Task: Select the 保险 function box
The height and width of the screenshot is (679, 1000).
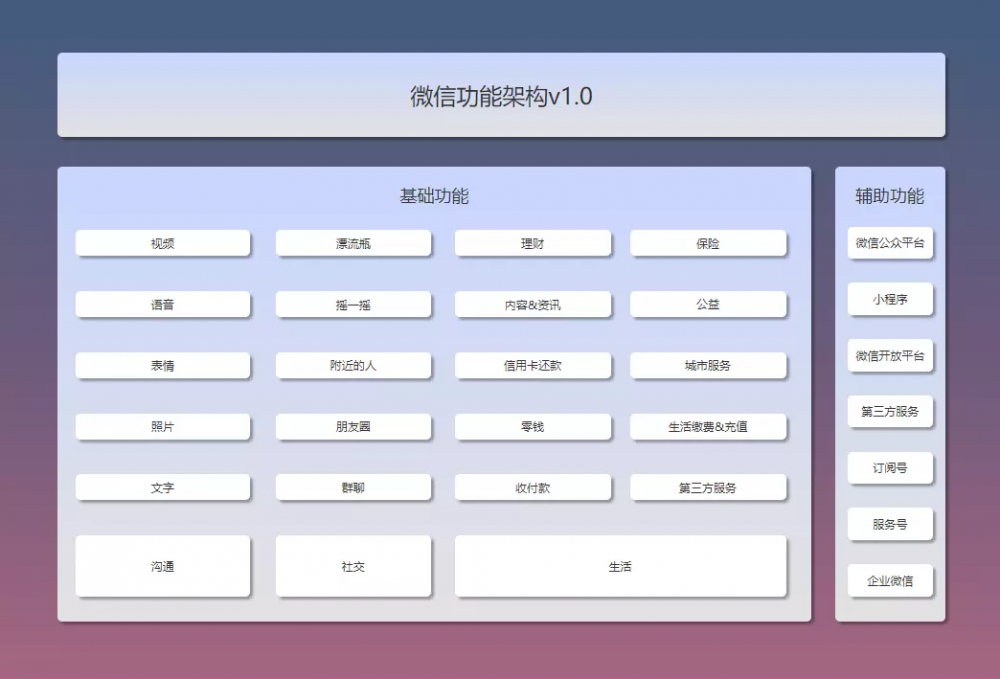Action: 708,243
